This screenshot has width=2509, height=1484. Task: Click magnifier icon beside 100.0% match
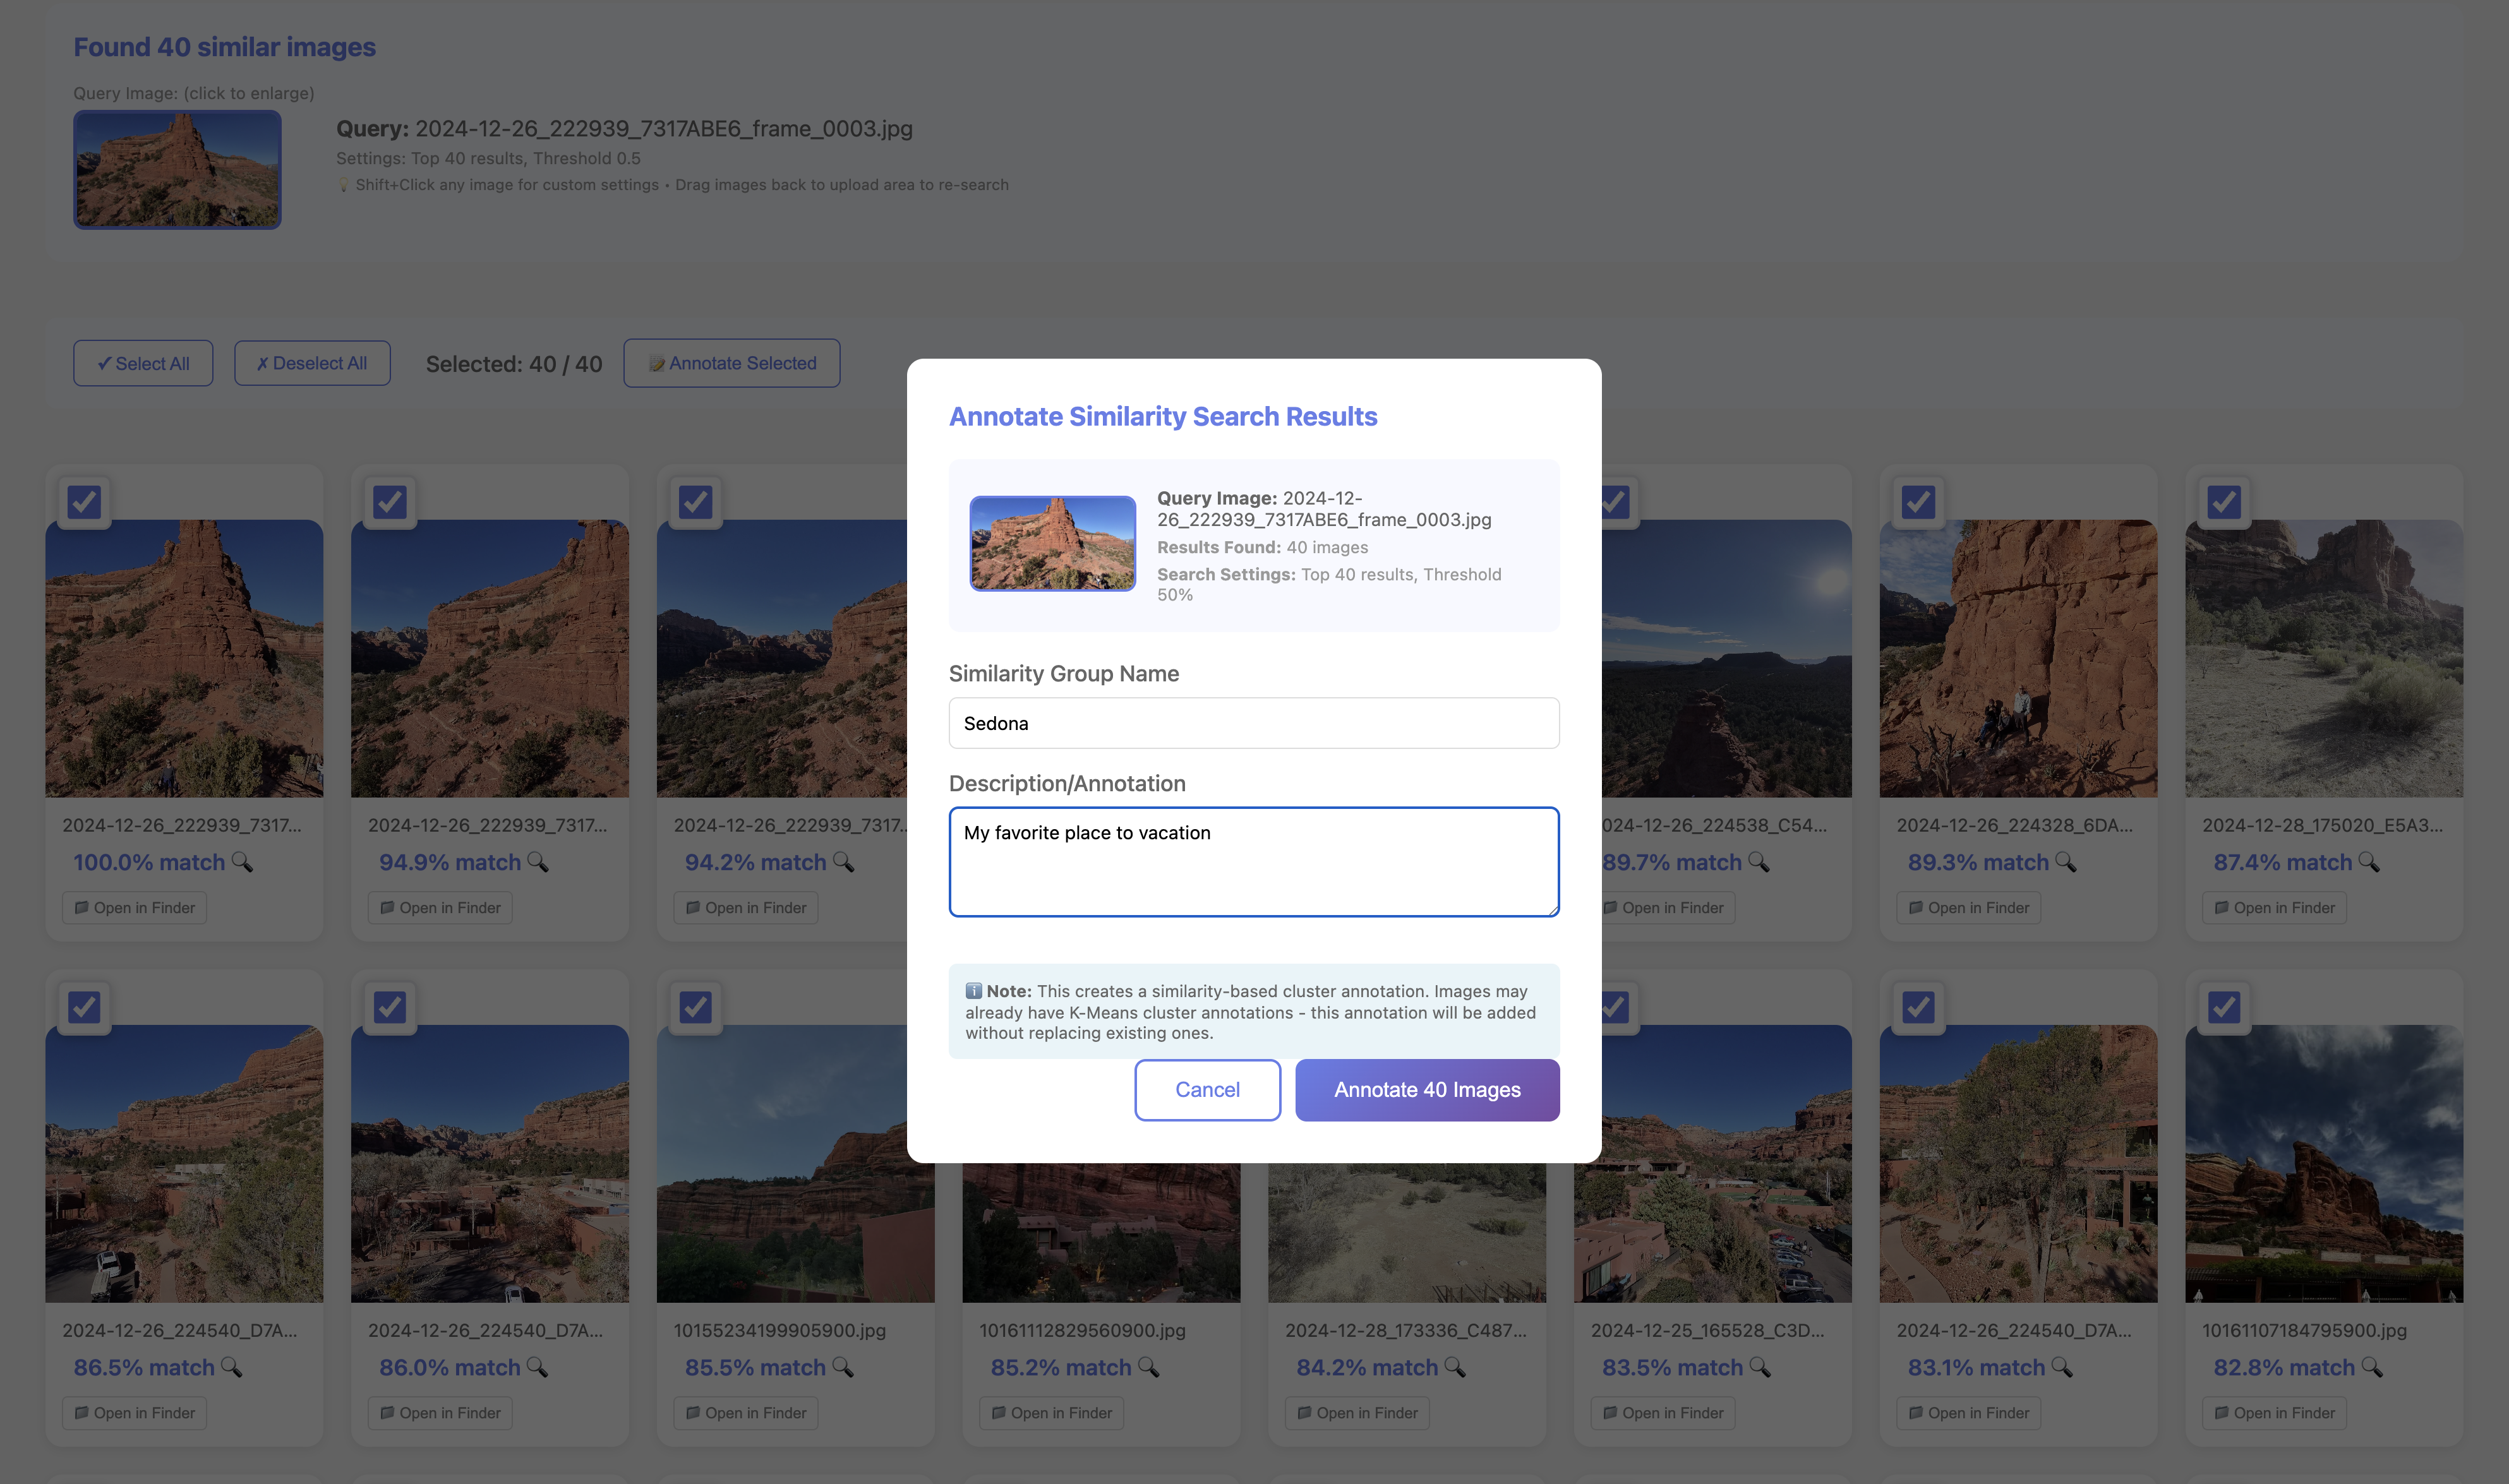[x=242, y=862]
